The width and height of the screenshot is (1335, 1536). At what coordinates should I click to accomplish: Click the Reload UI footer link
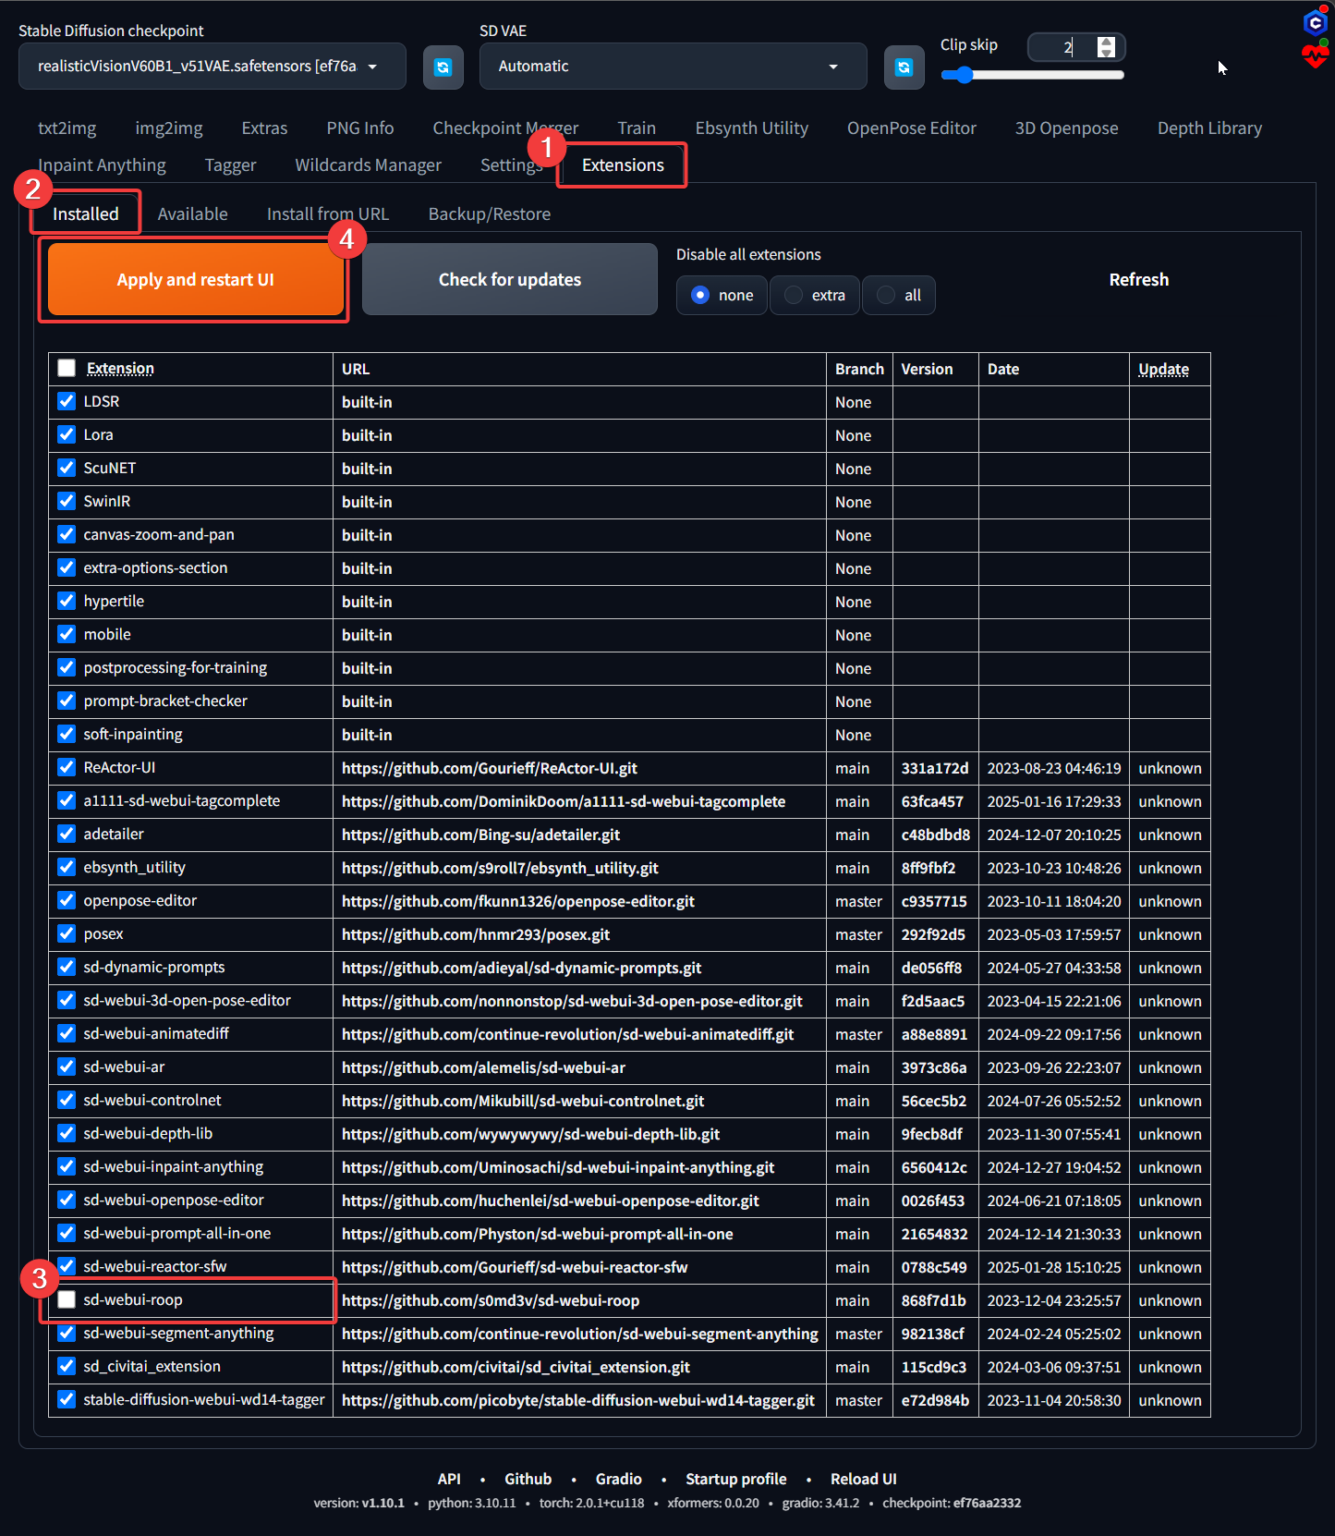pyautogui.click(x=863, y=1479)
